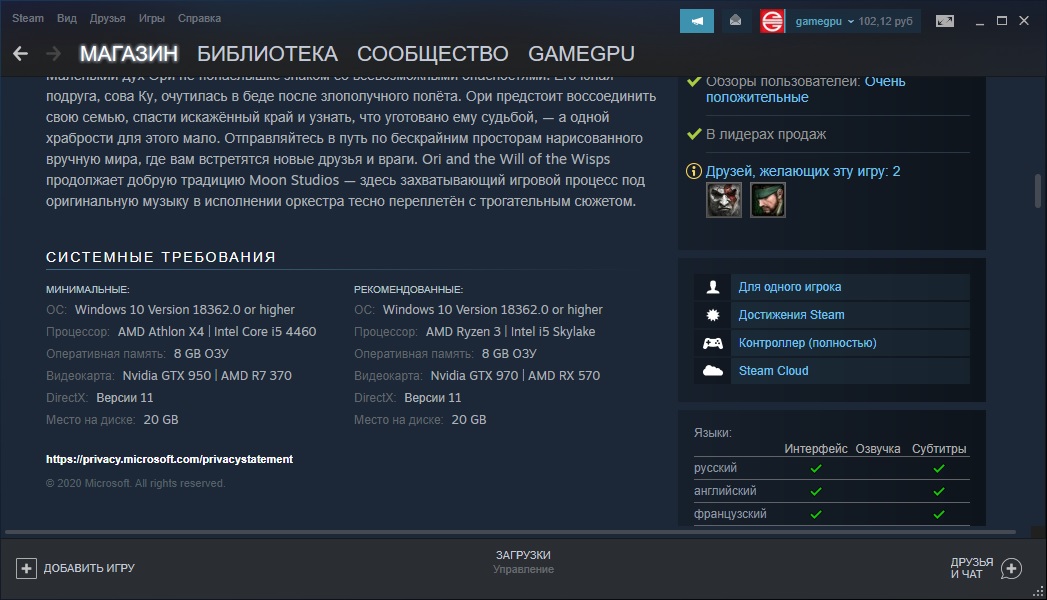Click the window resize grip corner
The image size is (1047, 600).
pyautogui.click(x=1038, y=591)
